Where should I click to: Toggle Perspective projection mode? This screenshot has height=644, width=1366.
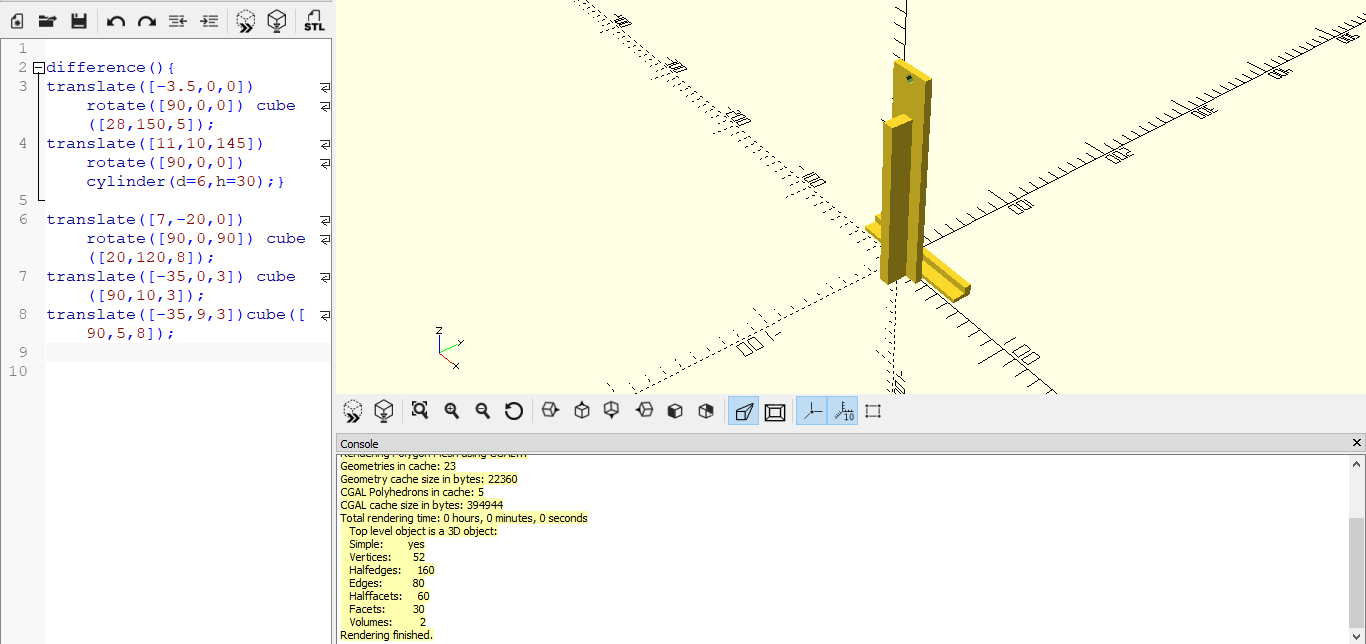pos(743,411)
